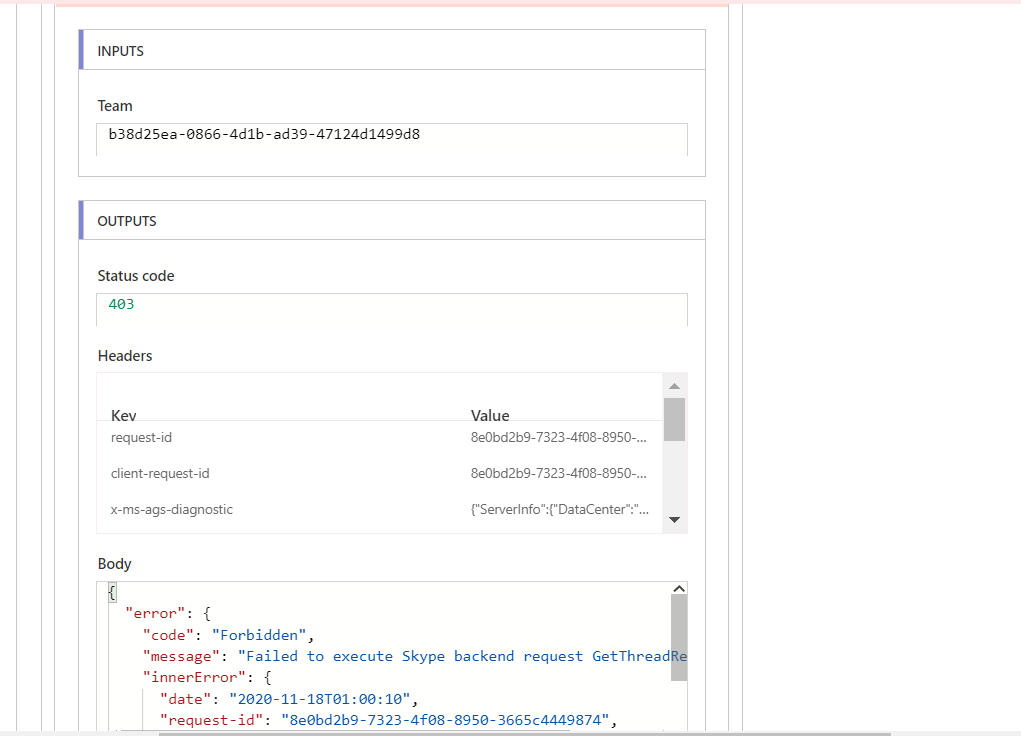The image size is (1021, 736).
Task: Click the Headers table scrollbar thumb
Action: (675, 419)
